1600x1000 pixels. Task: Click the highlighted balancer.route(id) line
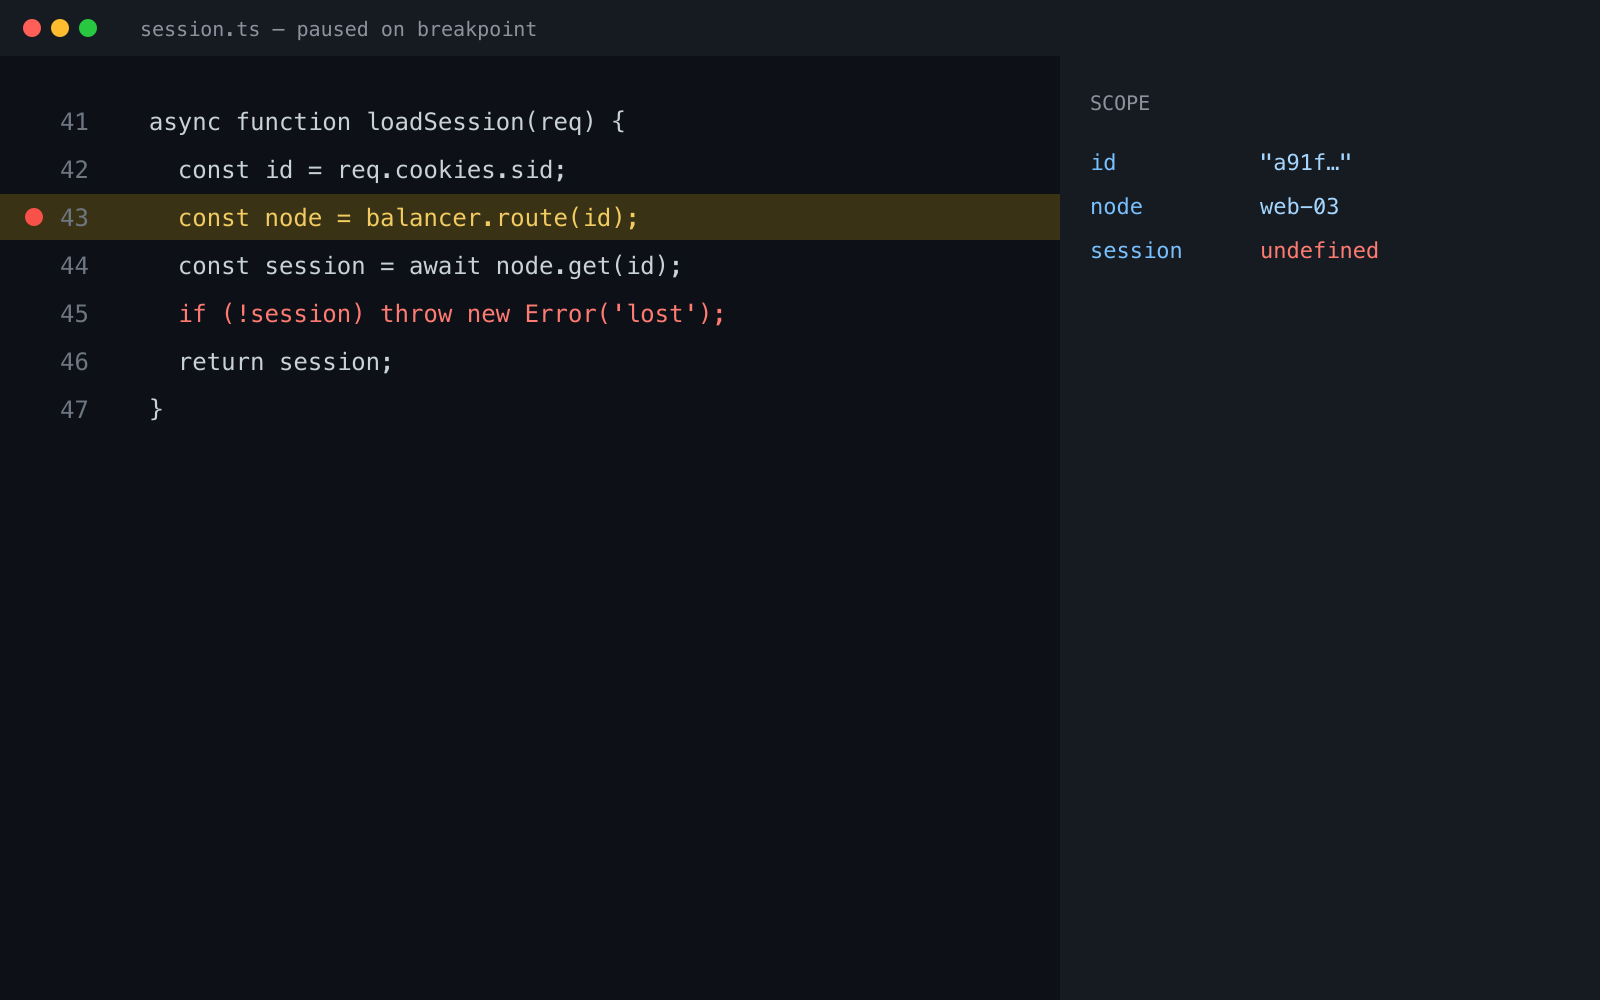tap(408, 218)
